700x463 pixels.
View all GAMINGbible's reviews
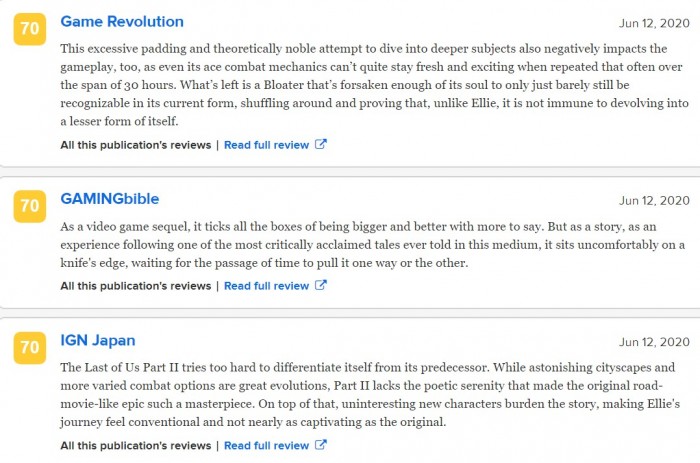click(x=135, y=285)
